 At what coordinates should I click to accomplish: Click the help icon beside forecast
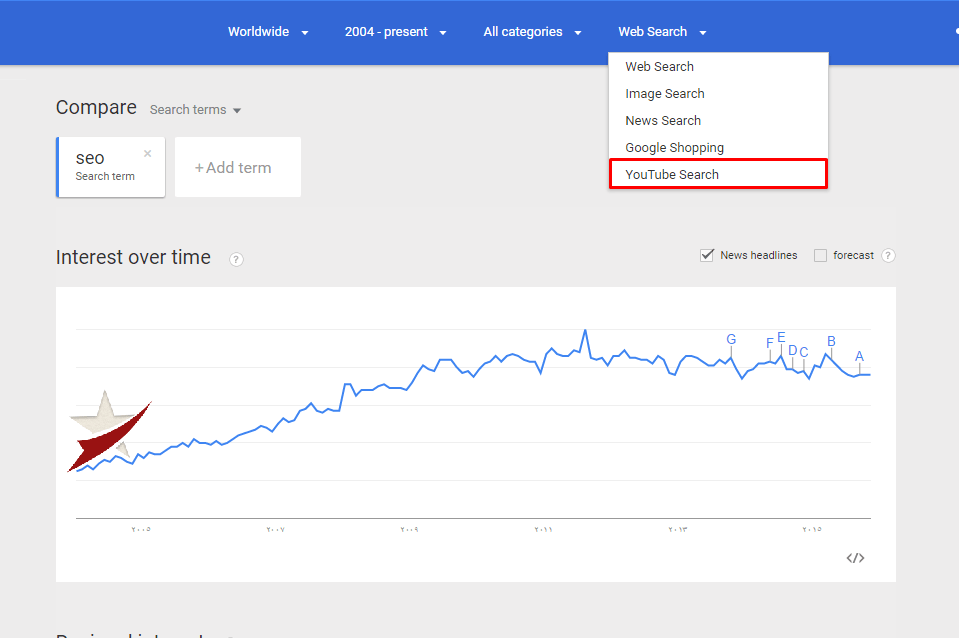tap(888, 256)
